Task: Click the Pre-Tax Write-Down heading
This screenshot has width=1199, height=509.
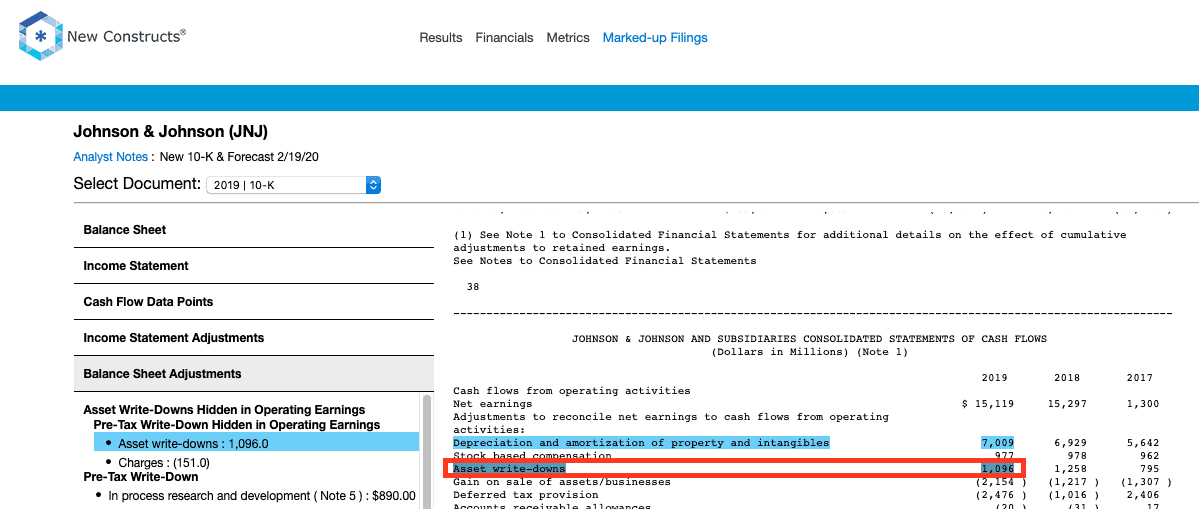Action: pyautogui.click(x=141, y=476)
